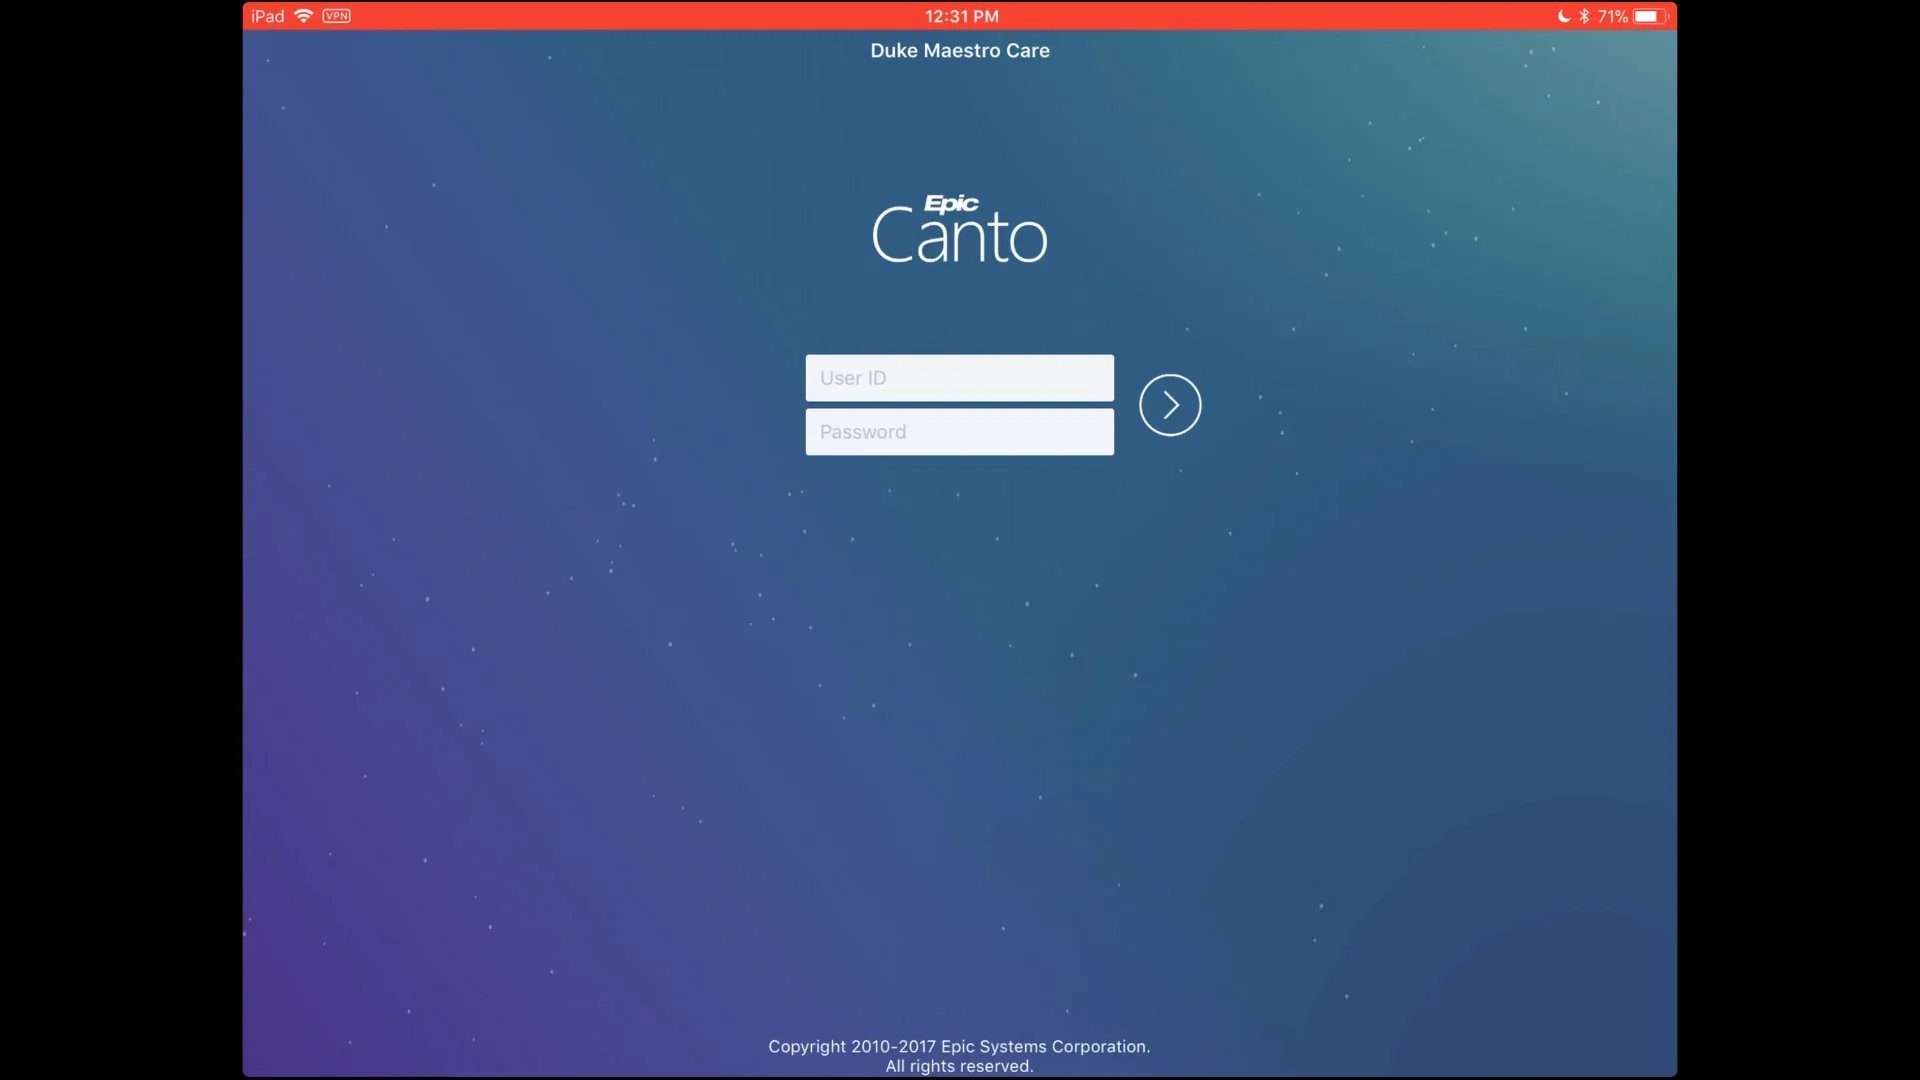The width and height of the screenshot is (1920, 1080).
Task: Open the status bar clock showing 12:31 PM
Action: click(x=960, y=16)
